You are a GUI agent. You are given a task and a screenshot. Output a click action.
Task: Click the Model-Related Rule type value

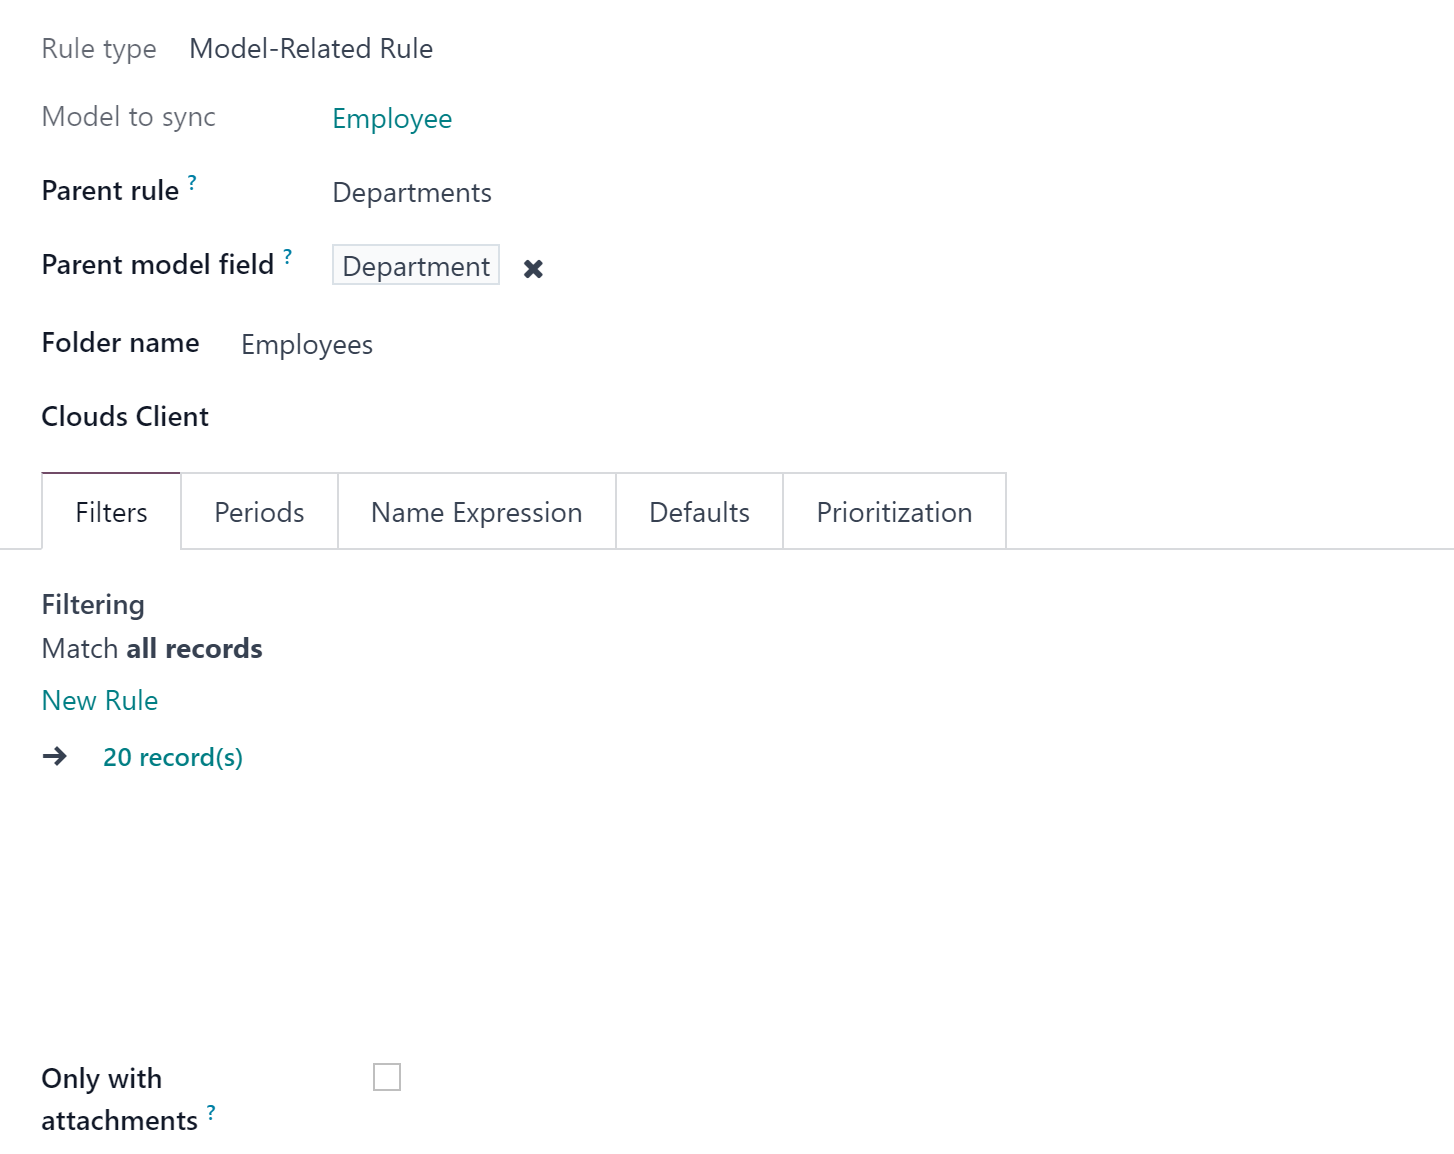click(311, 48)
